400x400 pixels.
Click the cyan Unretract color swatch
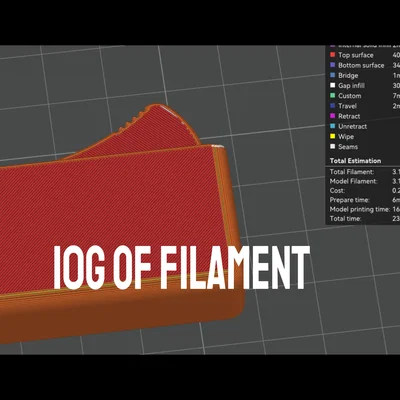click(x=332, y=126)
